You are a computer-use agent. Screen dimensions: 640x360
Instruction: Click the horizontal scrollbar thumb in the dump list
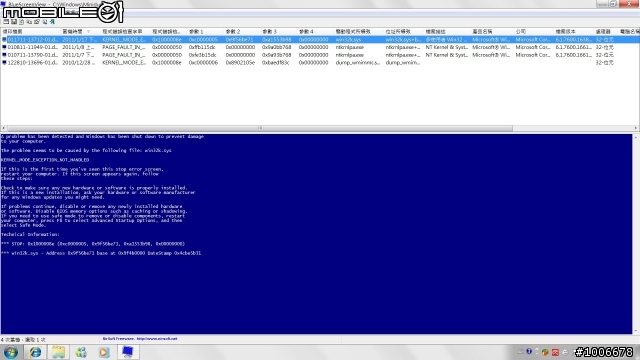pyautogui.click(x=260, y=128)
